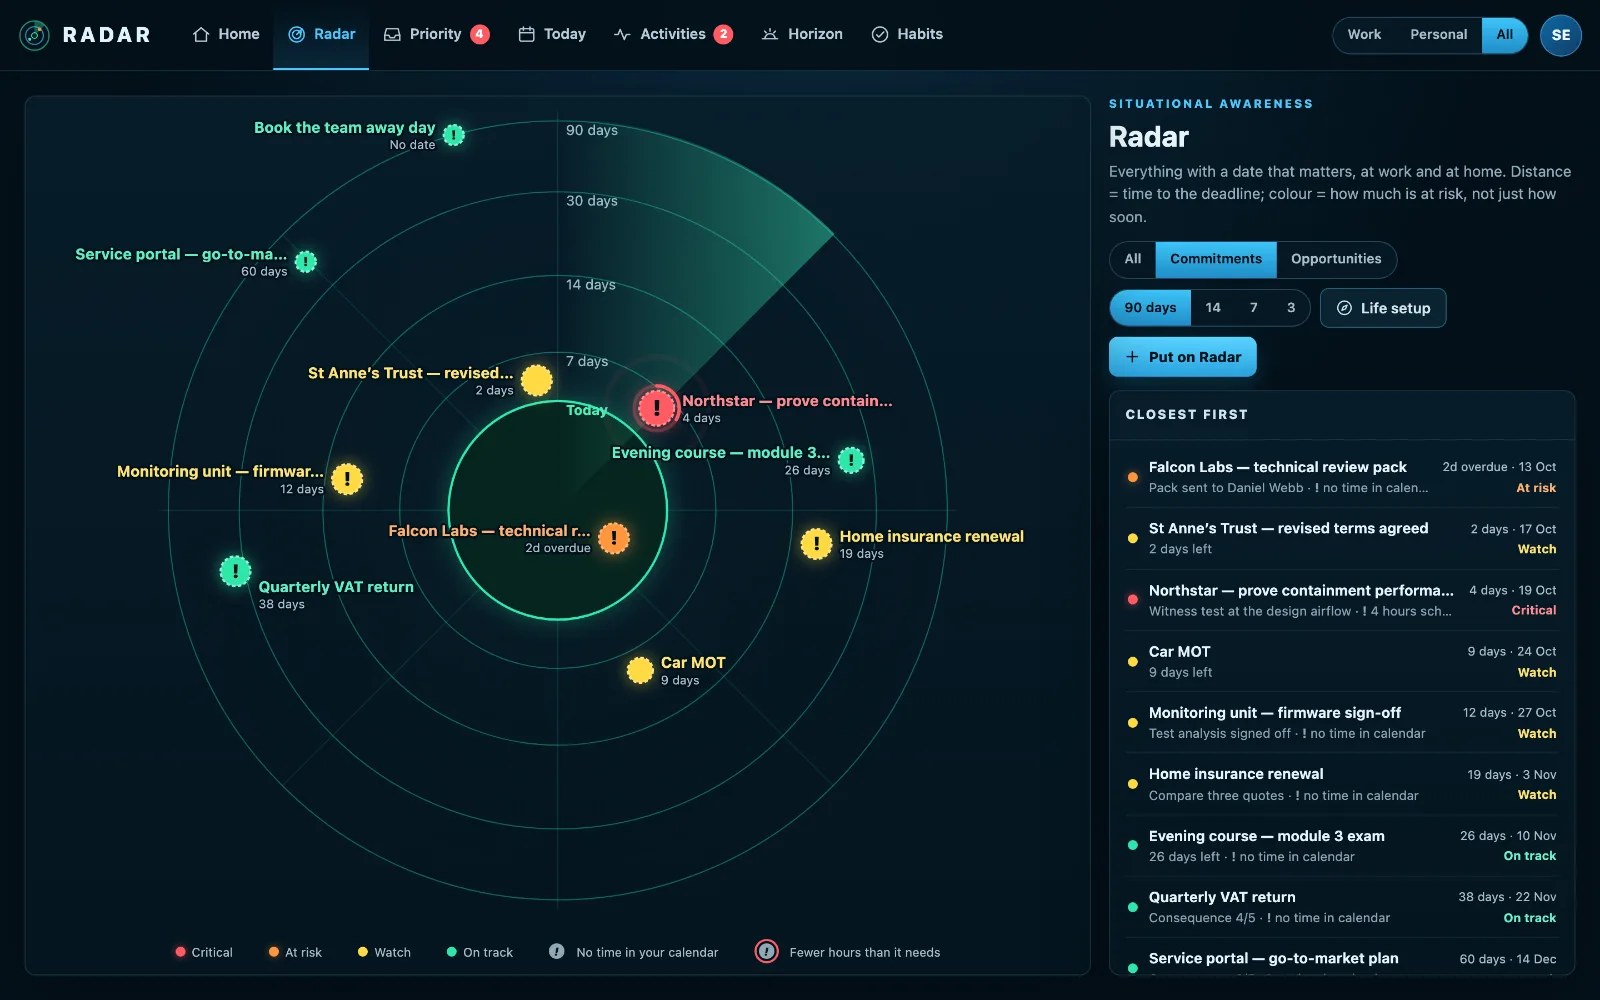Open the SE user avatar menu
Image resolution: width=1600 pixels, height=1000 pixels.
pos(1560,35)
